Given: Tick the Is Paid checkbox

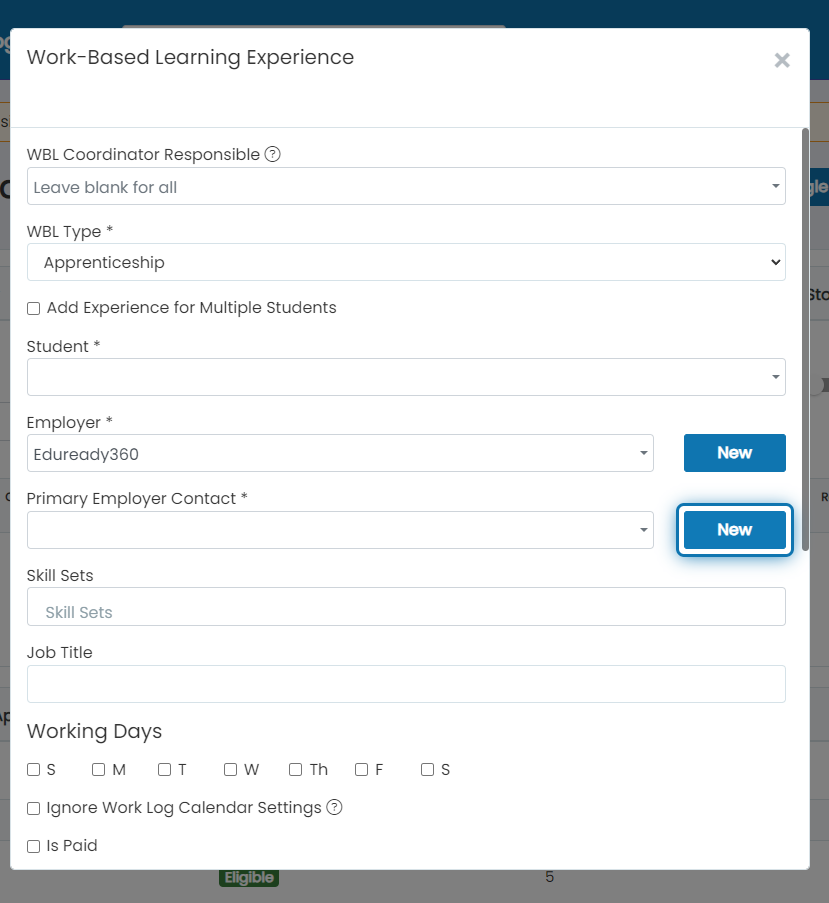Looking at the screenshot, I should click(33, 846).
